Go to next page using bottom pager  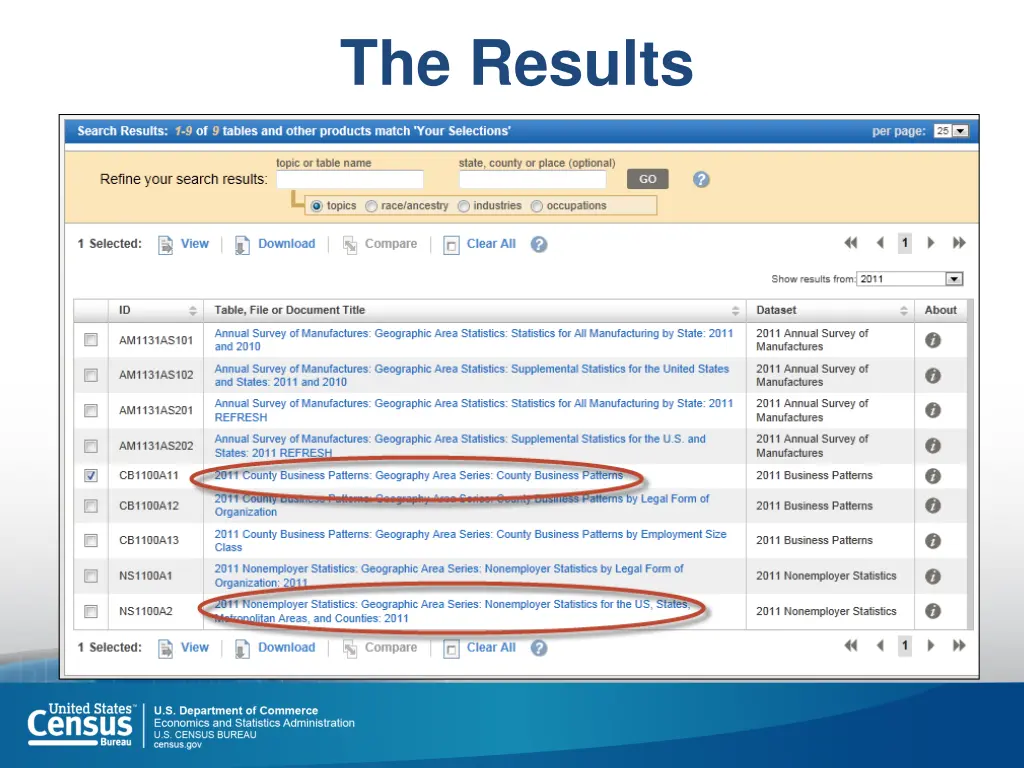tap(931, 646)
